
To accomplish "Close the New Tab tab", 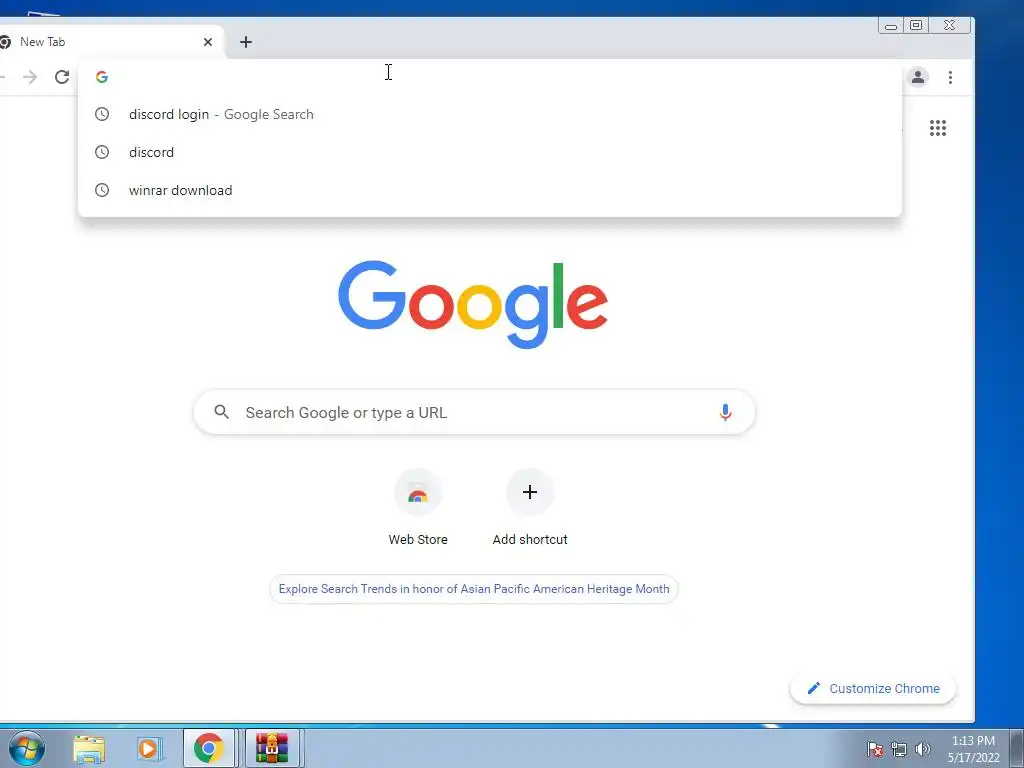I will coord(208,42).
